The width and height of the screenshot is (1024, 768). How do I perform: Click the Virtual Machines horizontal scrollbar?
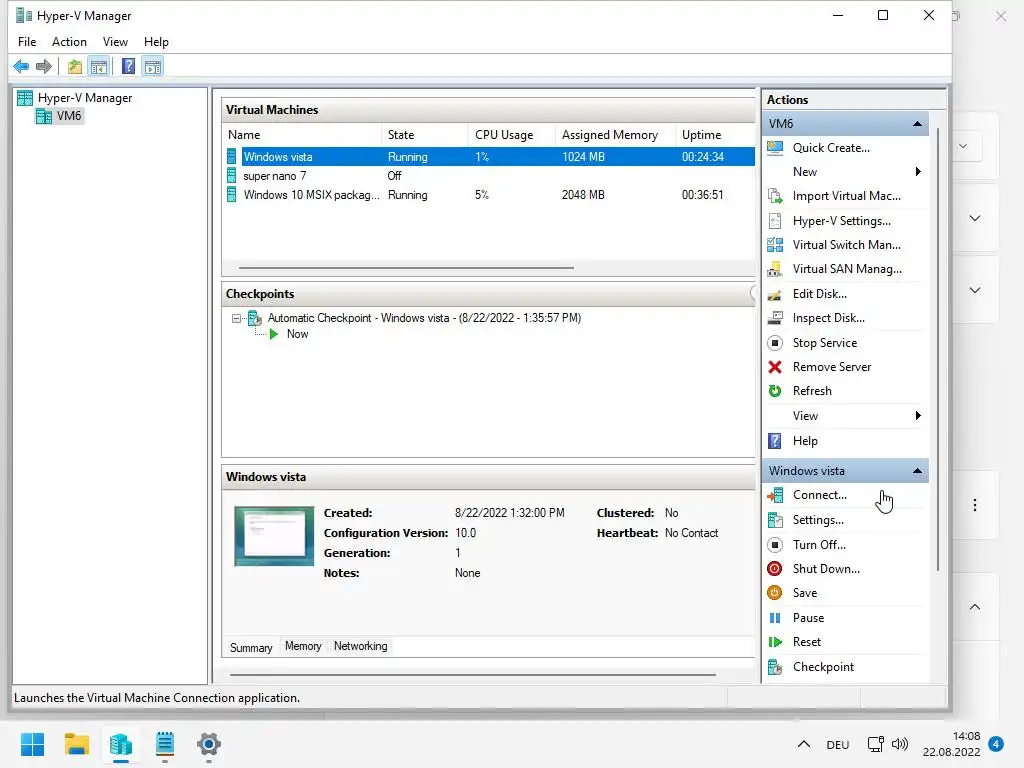406,268
